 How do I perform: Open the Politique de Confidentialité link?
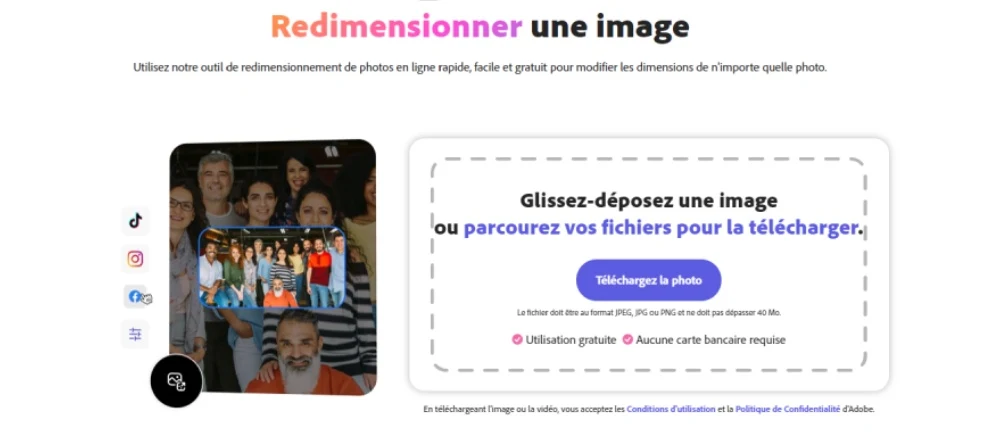click(x=788, y=409)
